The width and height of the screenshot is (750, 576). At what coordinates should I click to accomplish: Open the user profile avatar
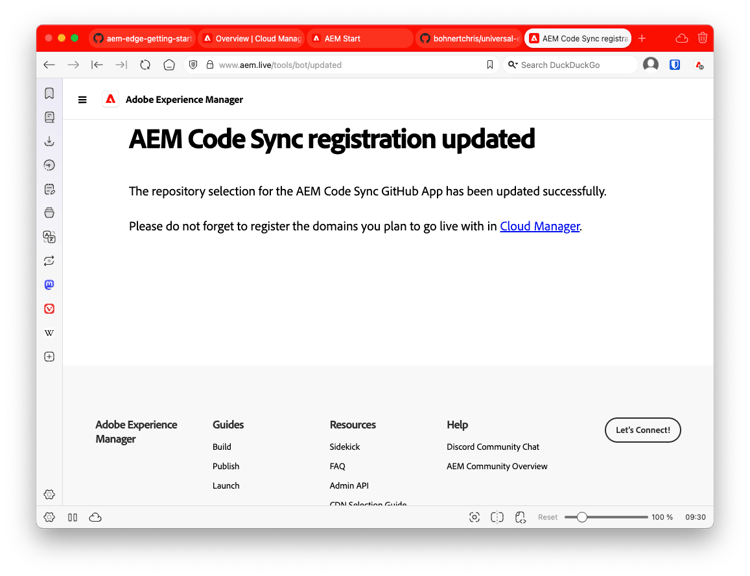coord(651,64)
